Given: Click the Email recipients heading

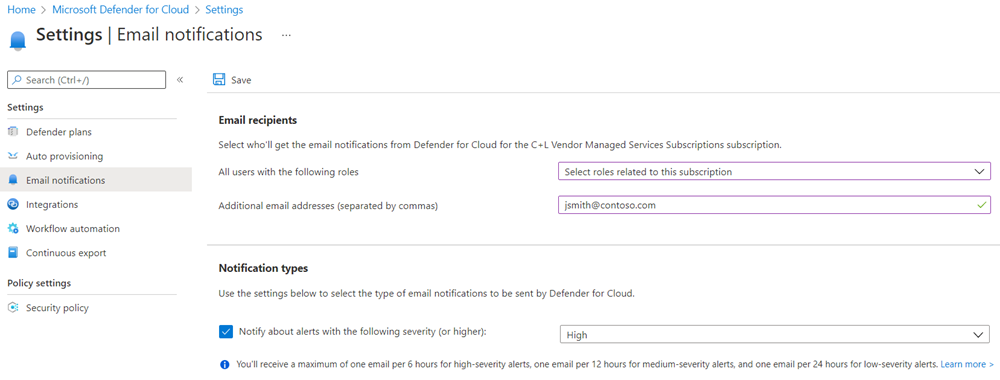Looking at the screenshot, I should coord(258,120).
